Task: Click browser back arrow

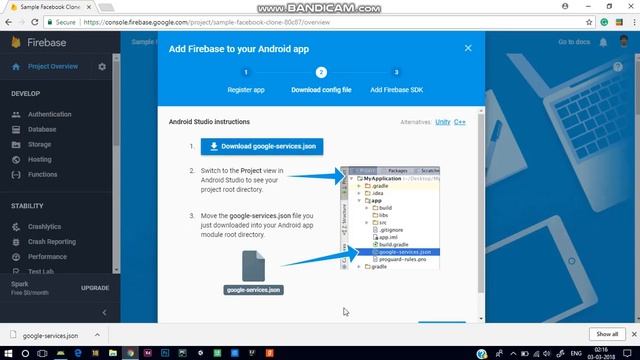Action: (x=9, y=22)
